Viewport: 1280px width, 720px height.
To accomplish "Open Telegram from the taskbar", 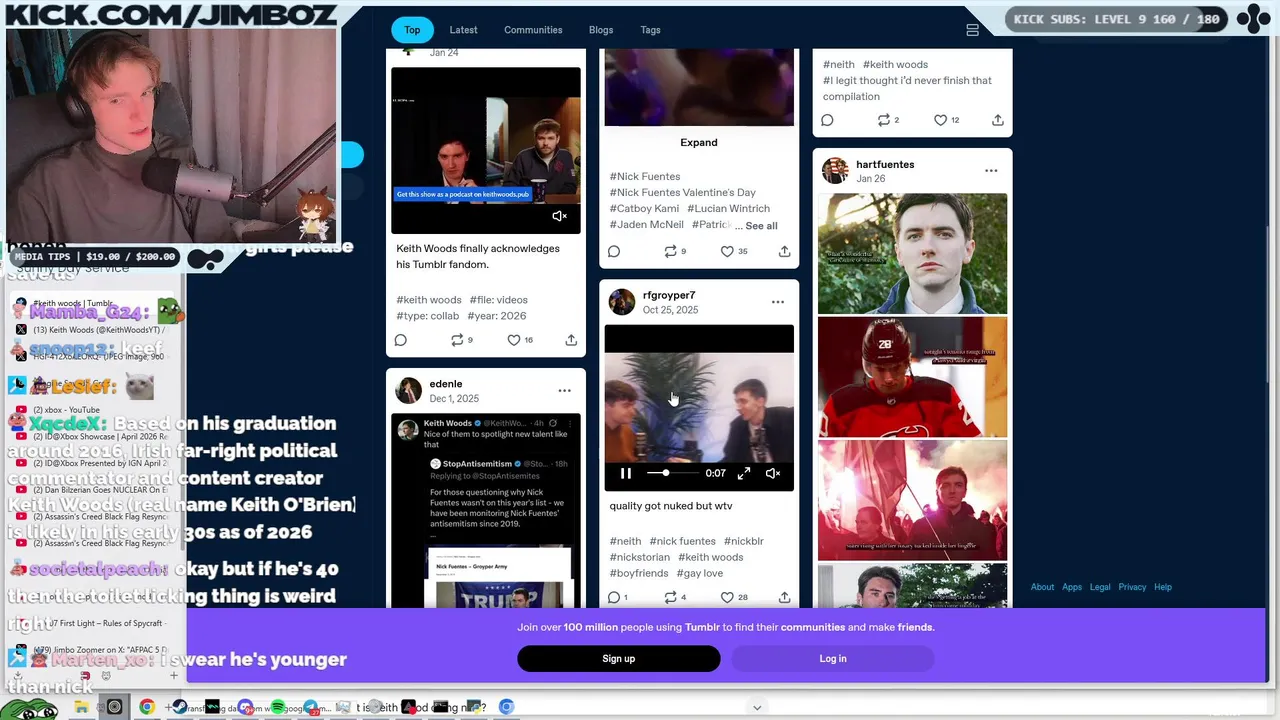I will pos(311,707).
